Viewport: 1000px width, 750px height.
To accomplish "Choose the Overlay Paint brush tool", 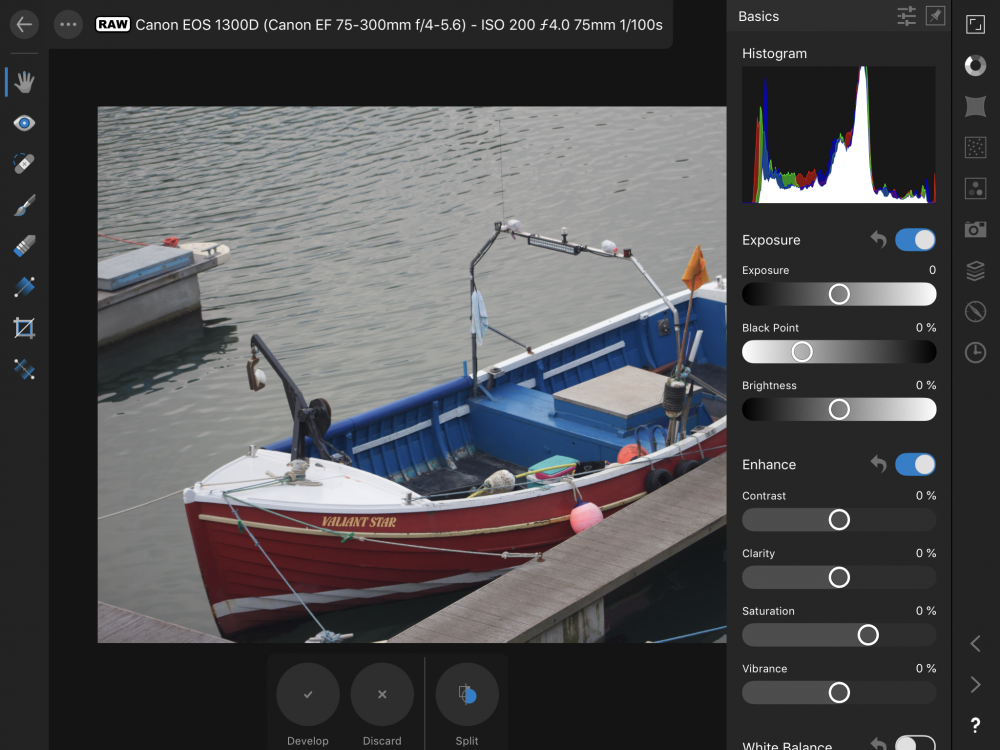I will tap(23, 205).
